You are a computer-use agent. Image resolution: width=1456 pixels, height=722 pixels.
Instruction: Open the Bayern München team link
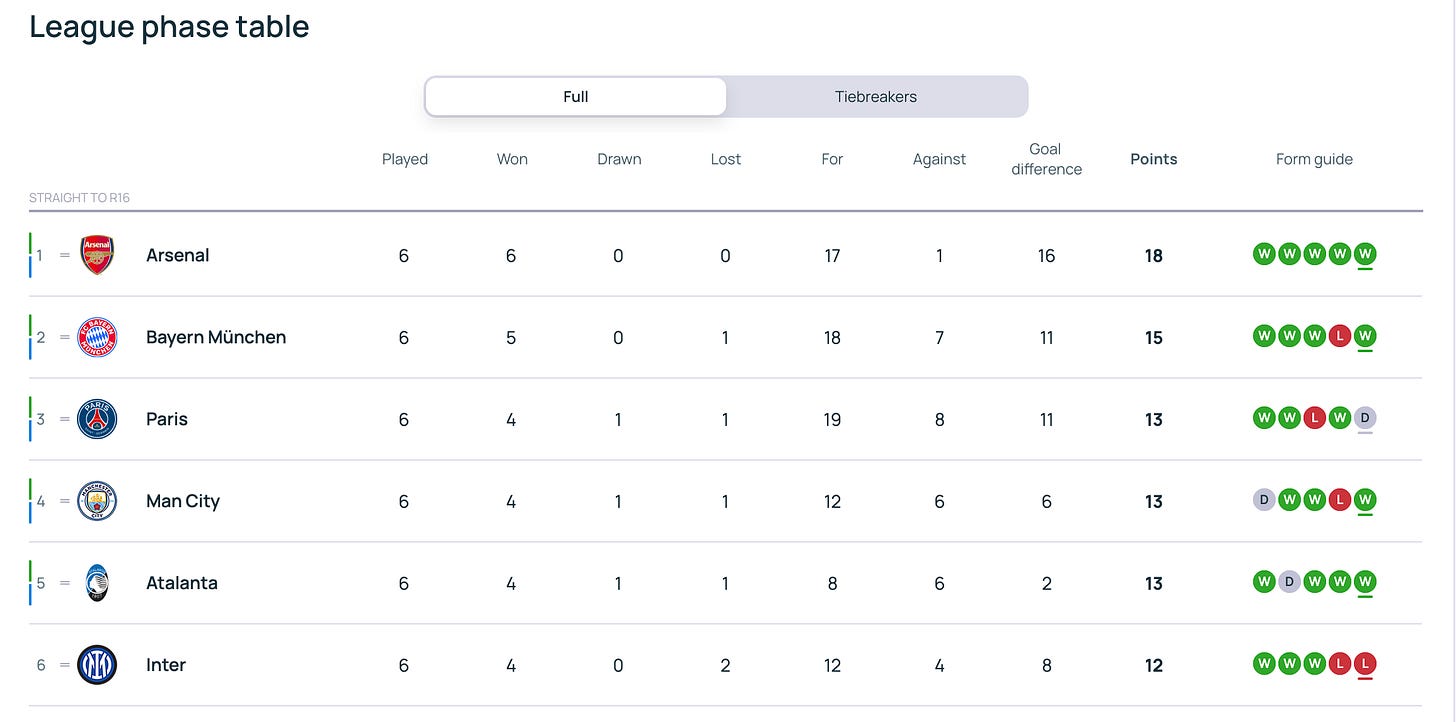(216, 337)
